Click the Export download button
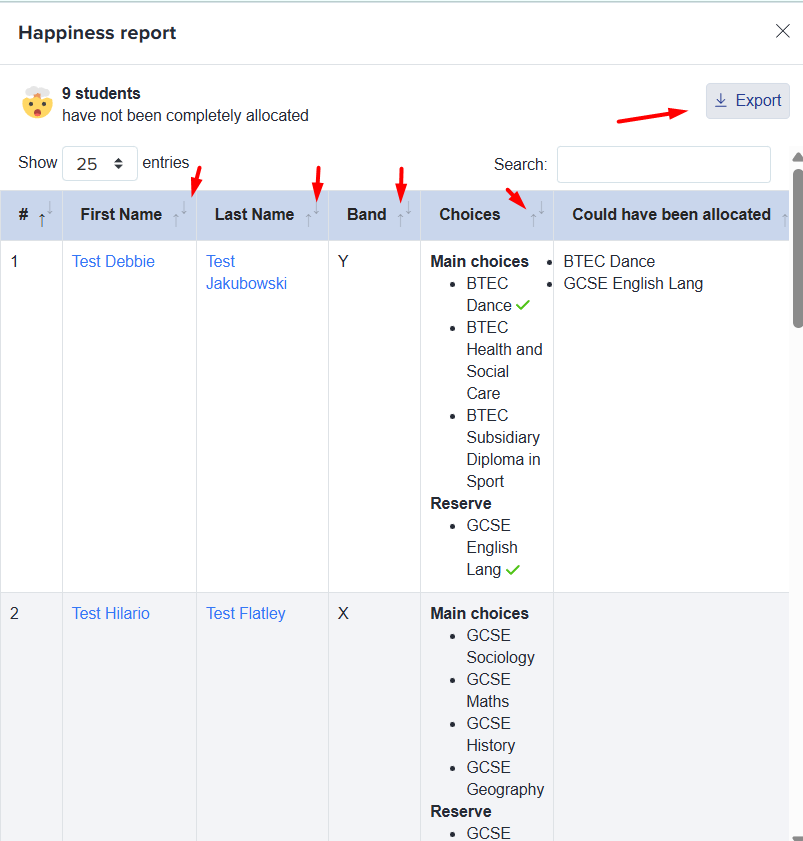 [748, 101]
